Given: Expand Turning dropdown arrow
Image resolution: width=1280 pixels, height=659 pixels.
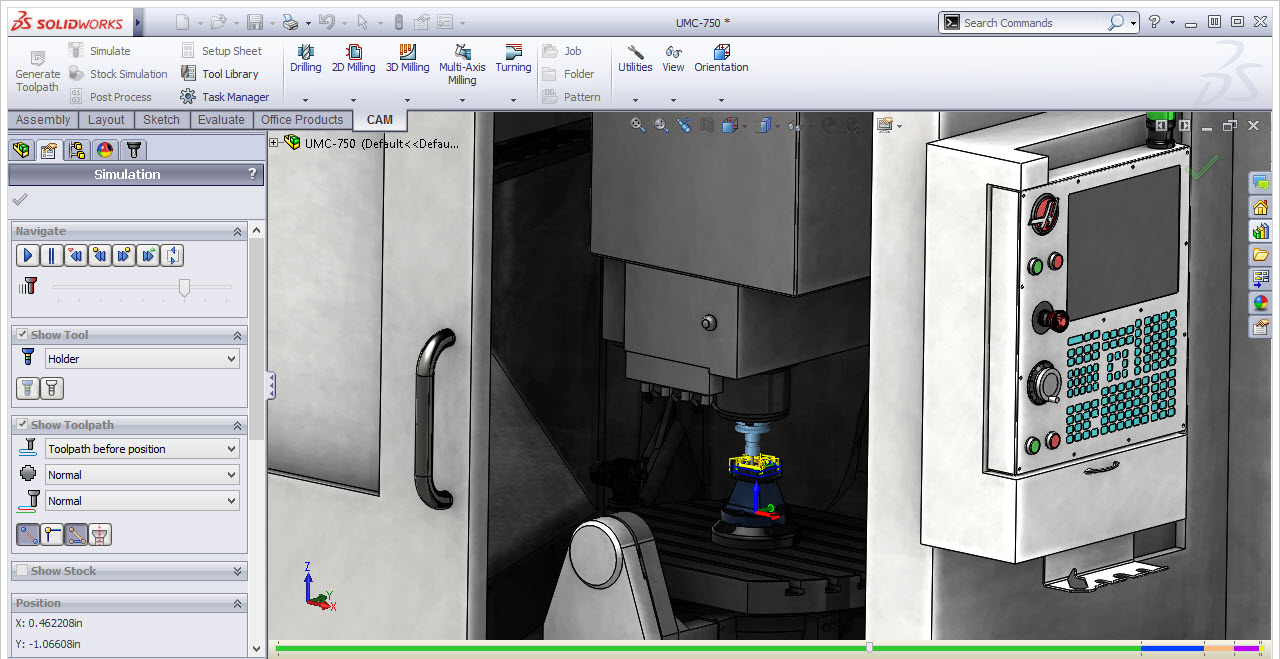Looking at the screenshot, I should (x=513, y=100).
